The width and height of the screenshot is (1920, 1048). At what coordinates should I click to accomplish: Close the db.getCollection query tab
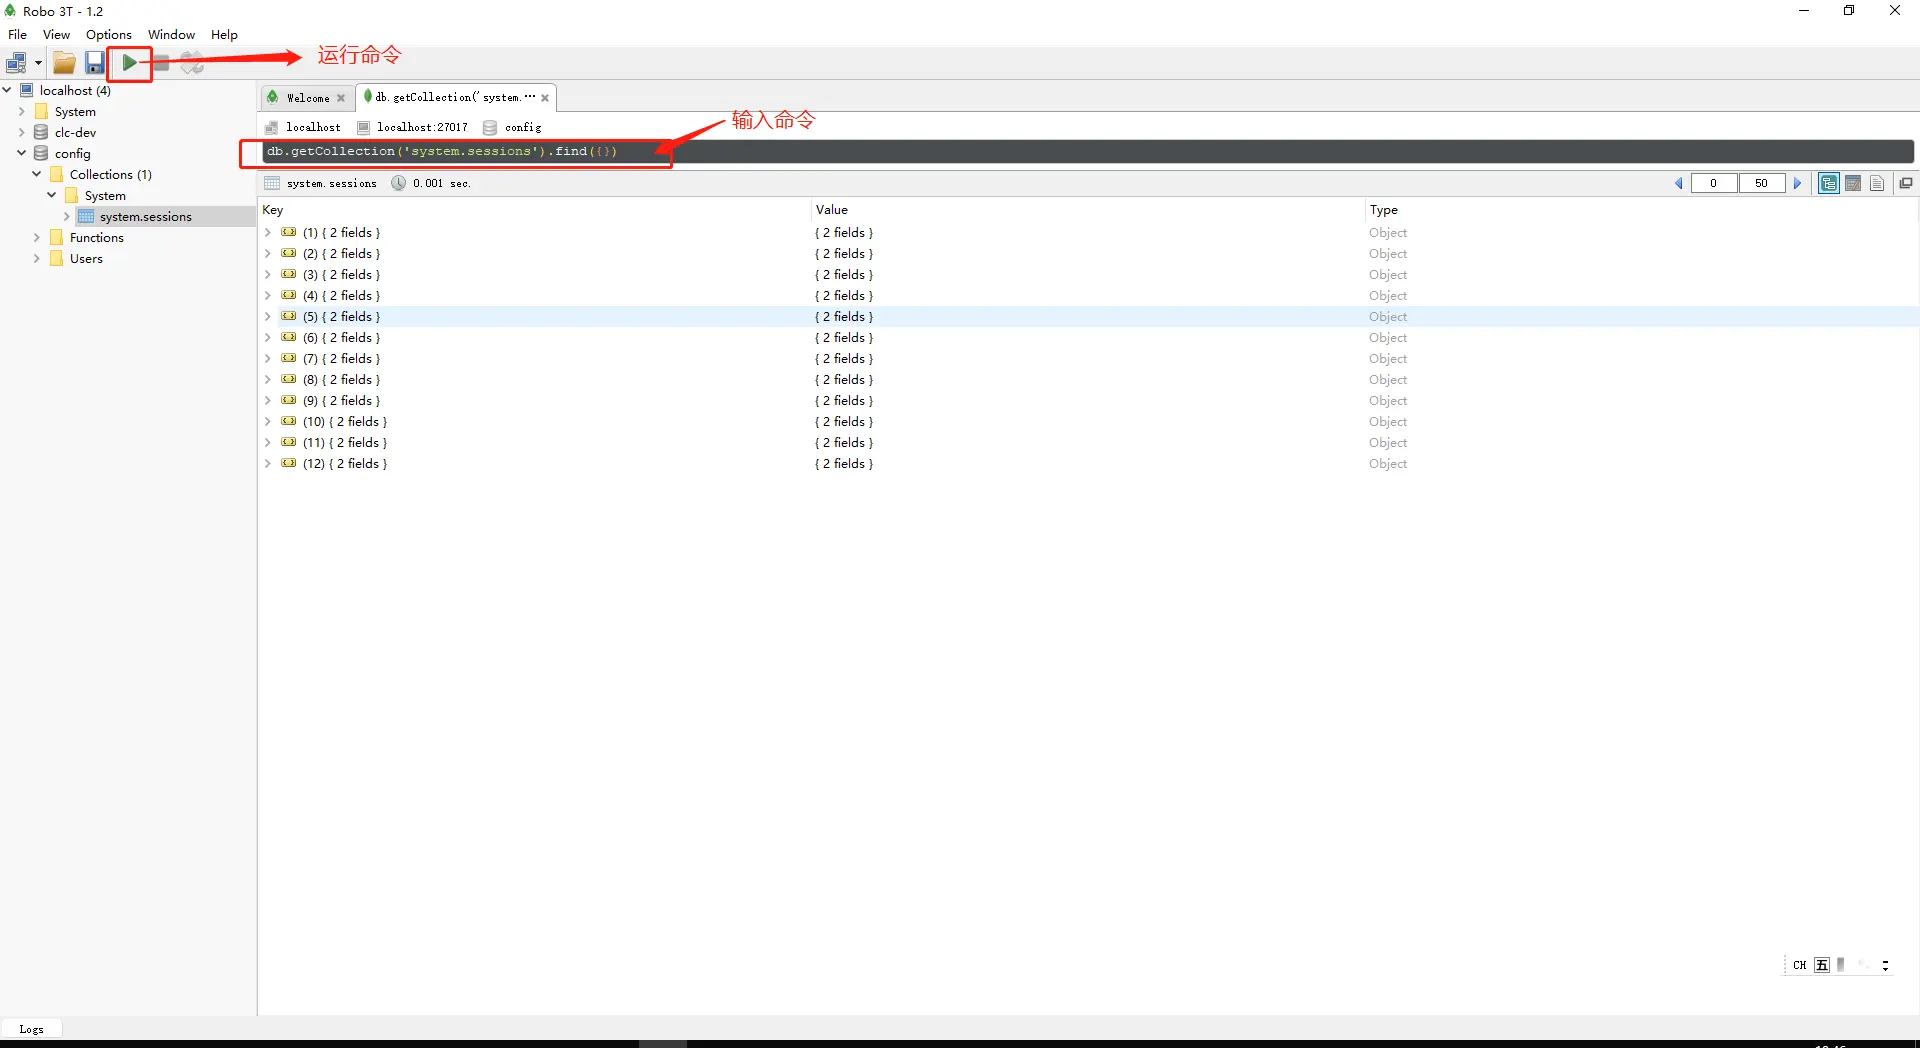pyautogui.click(x=545, y=98)
